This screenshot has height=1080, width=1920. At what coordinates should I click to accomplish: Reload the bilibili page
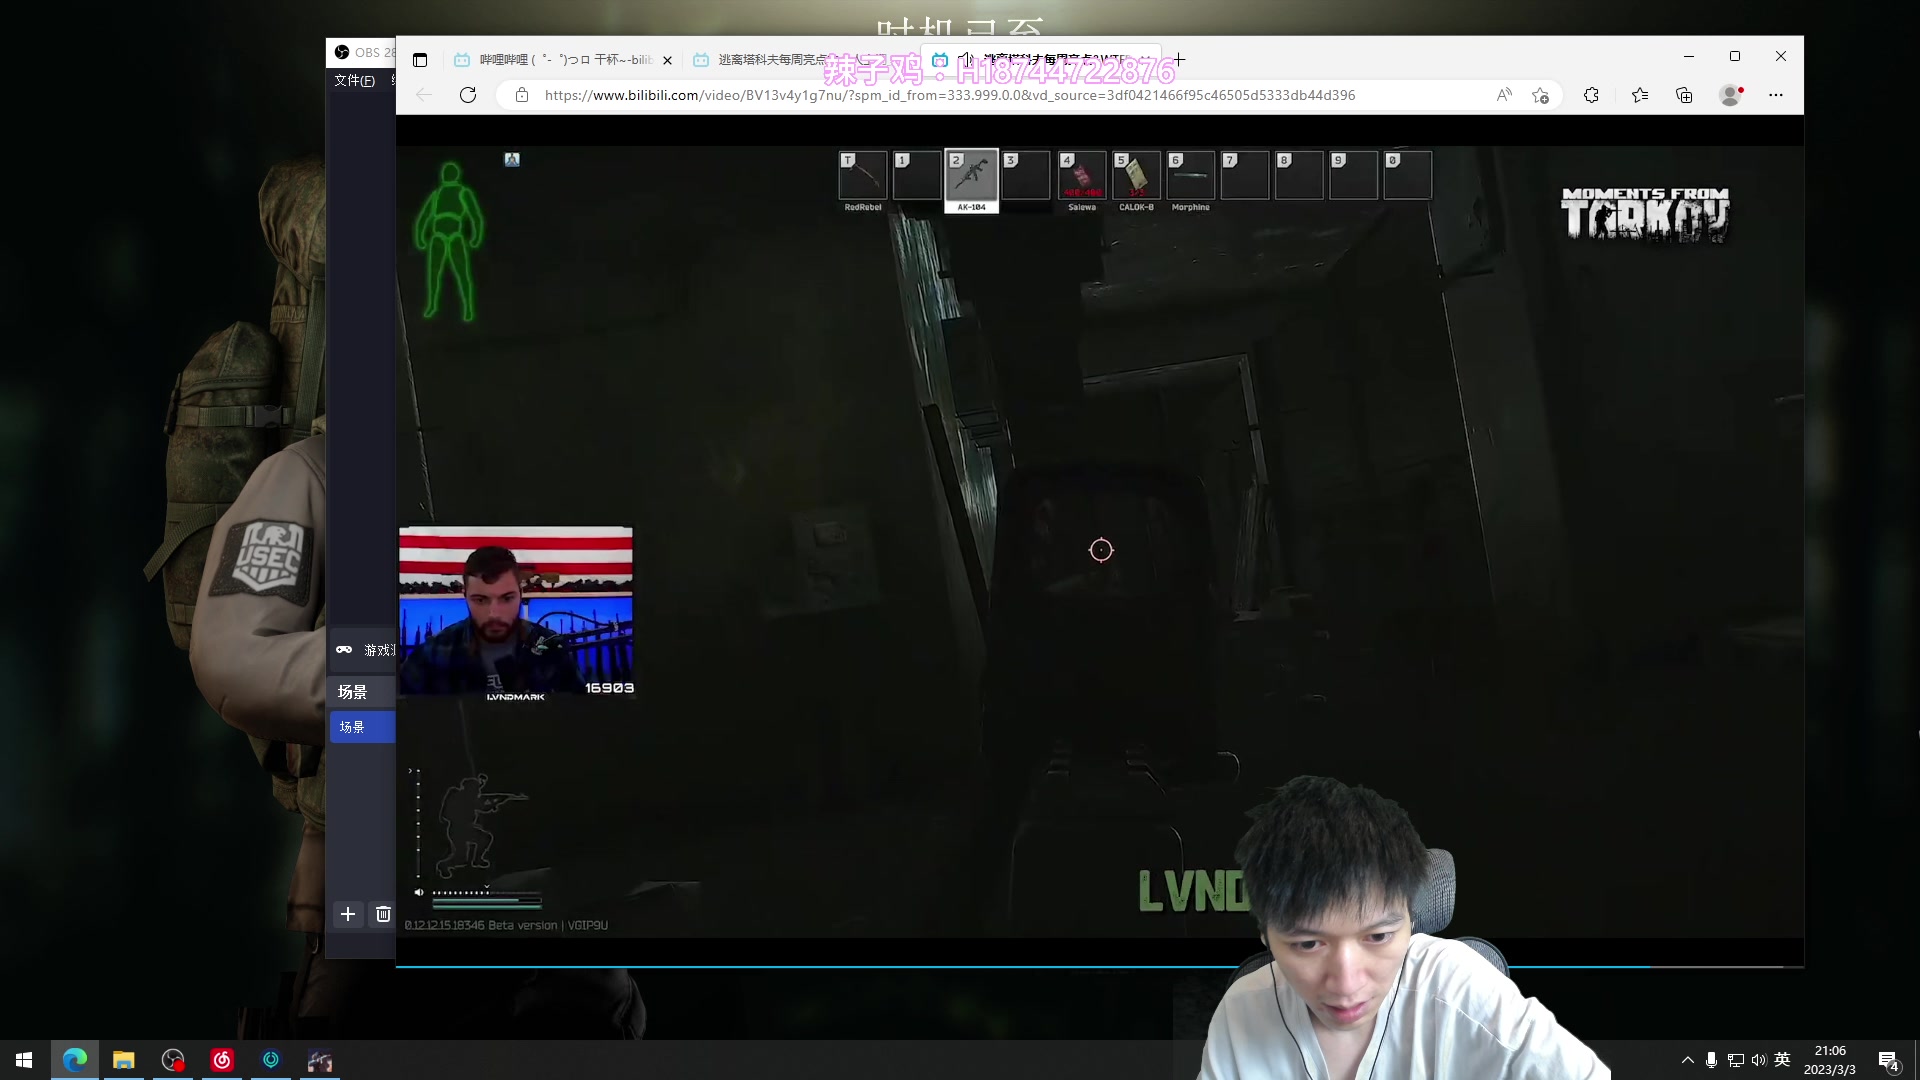(x=468, y=95)
